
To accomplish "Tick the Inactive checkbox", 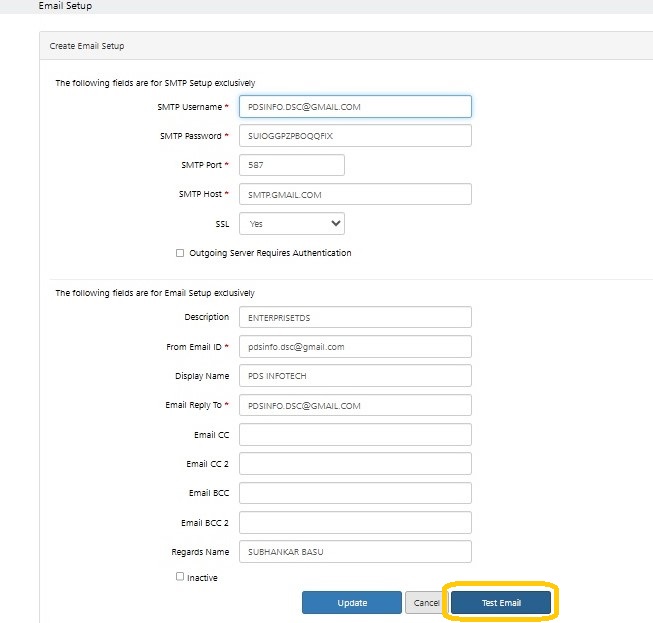I will click(180, 577).
